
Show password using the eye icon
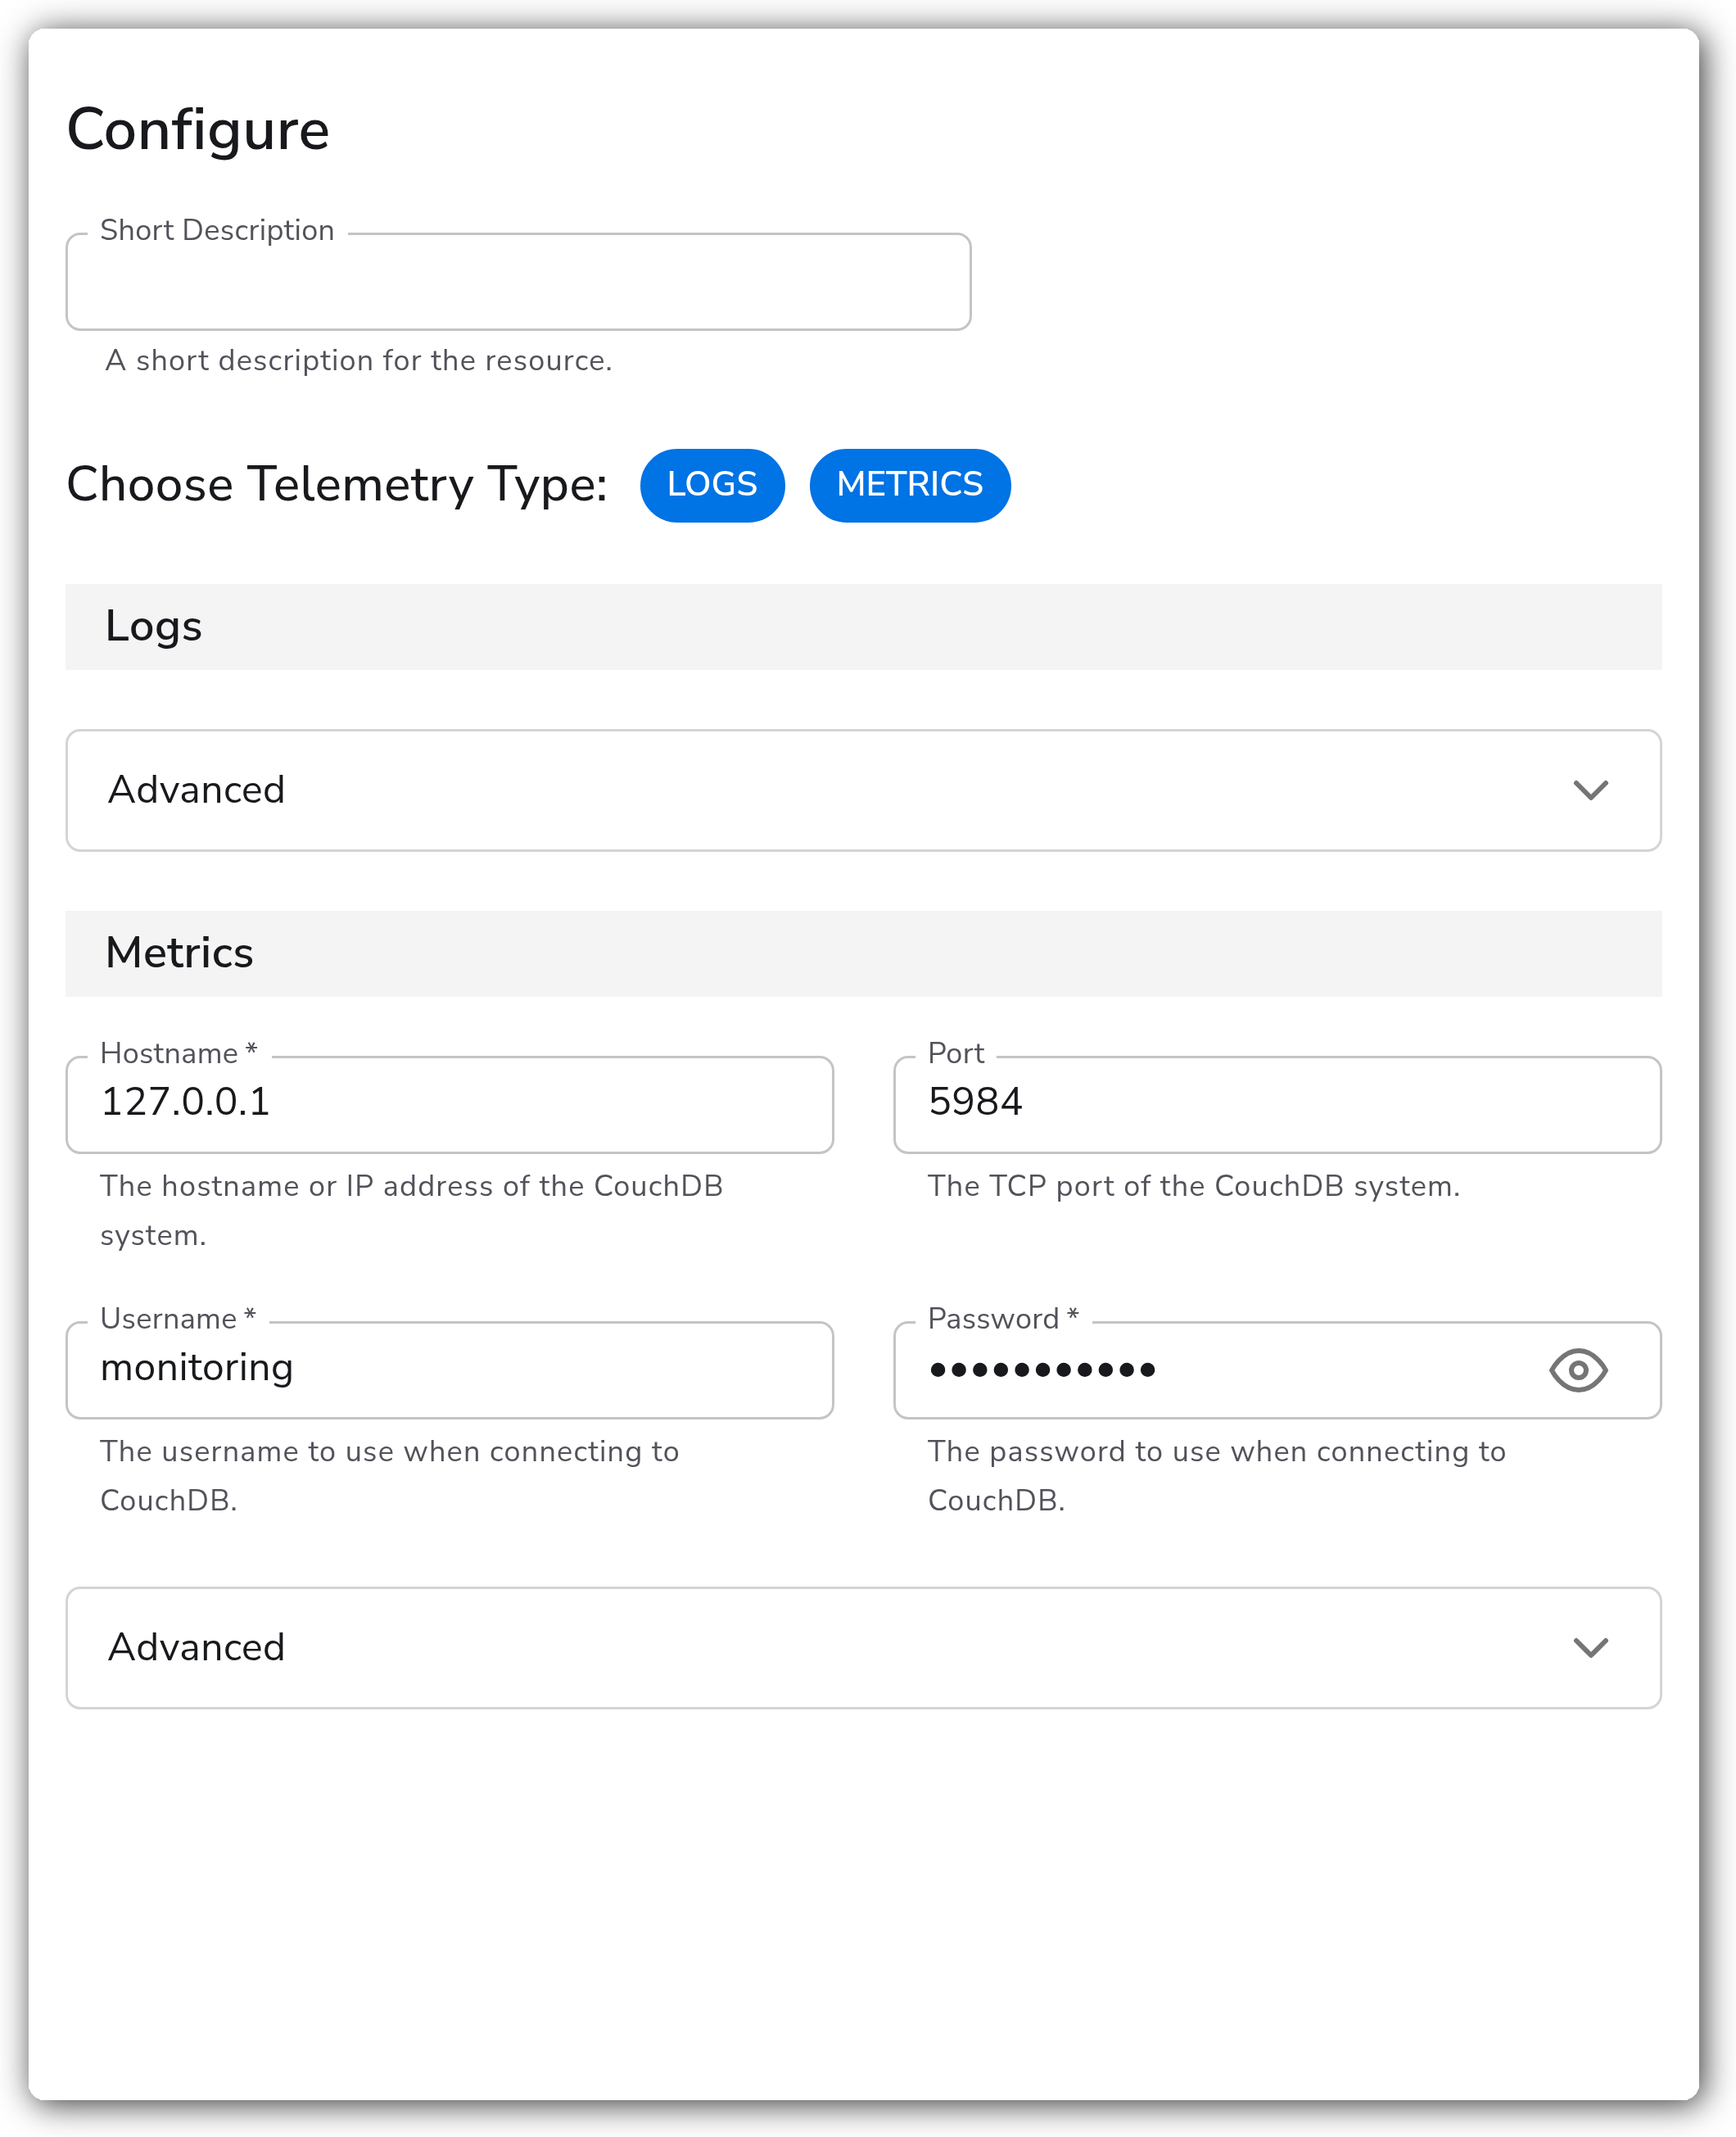[x=1578, y=1370]
